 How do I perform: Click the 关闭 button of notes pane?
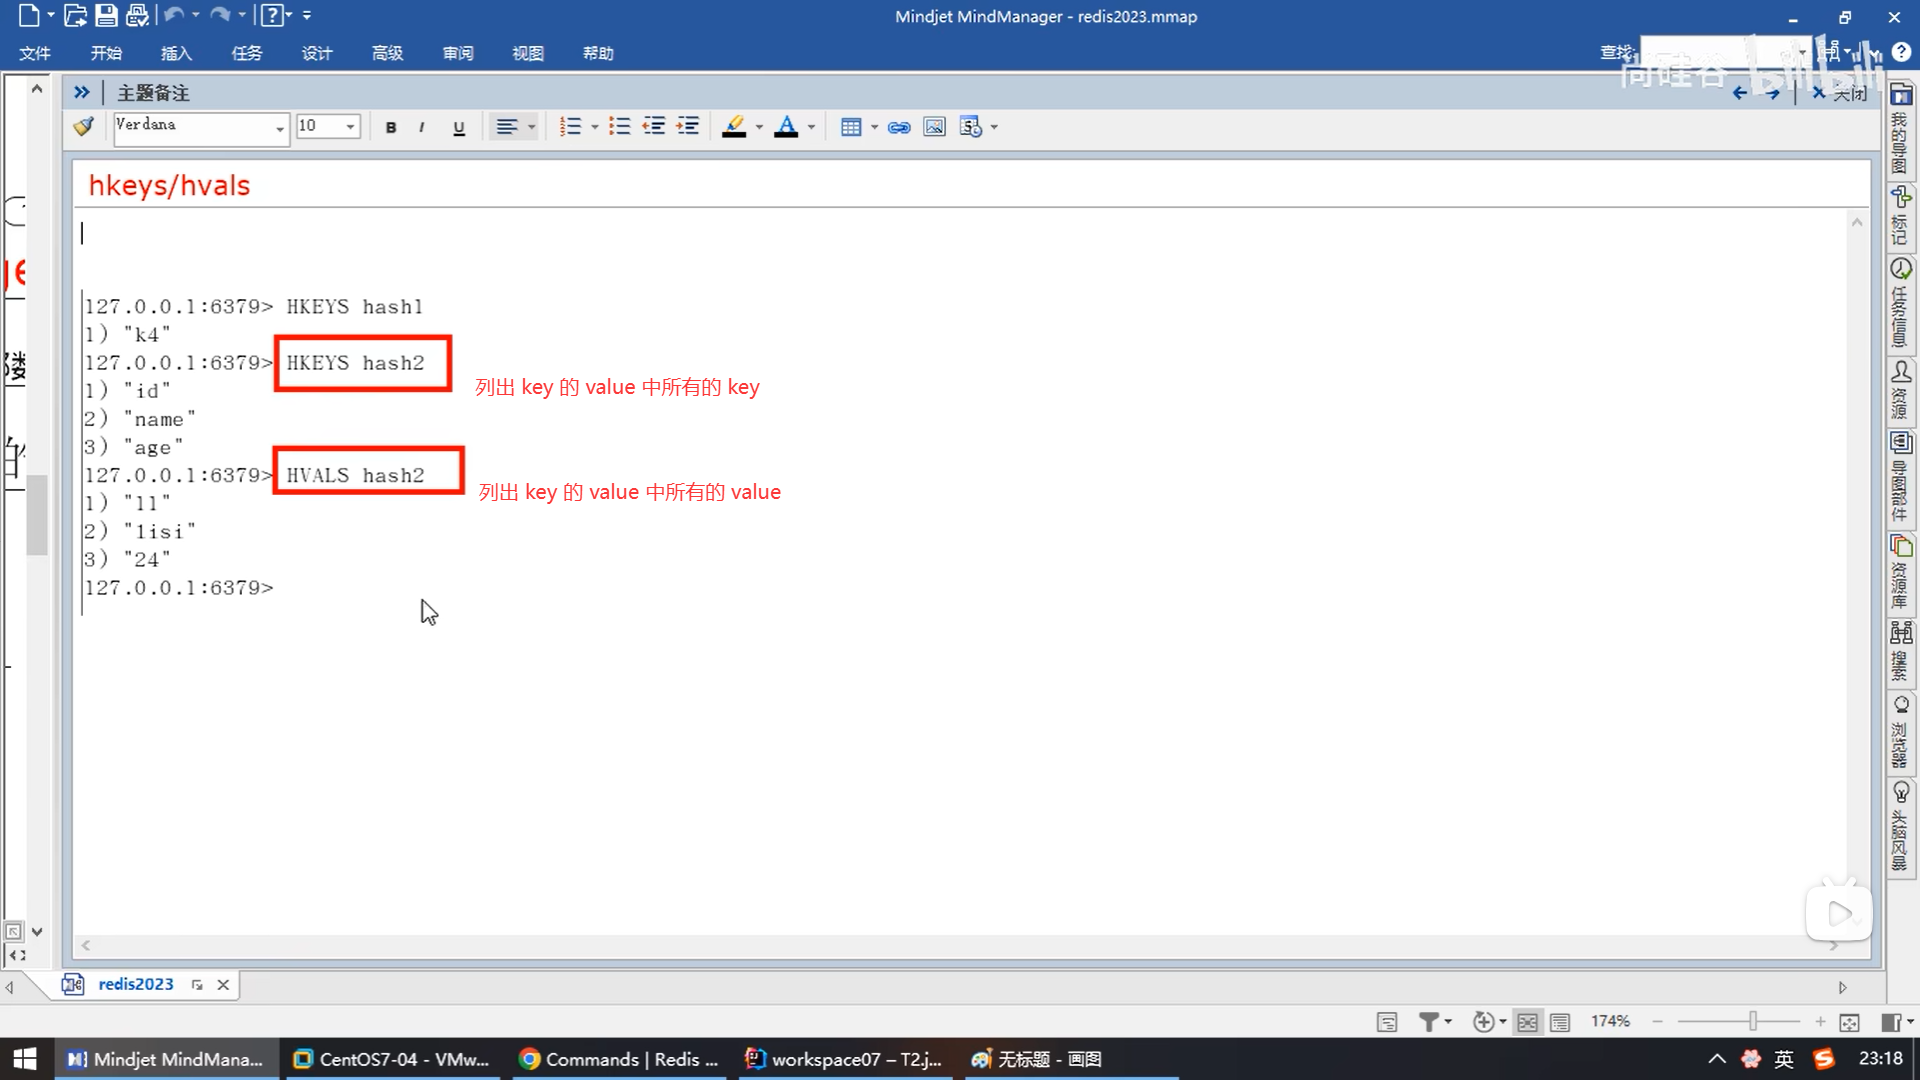pos(1841,93)
